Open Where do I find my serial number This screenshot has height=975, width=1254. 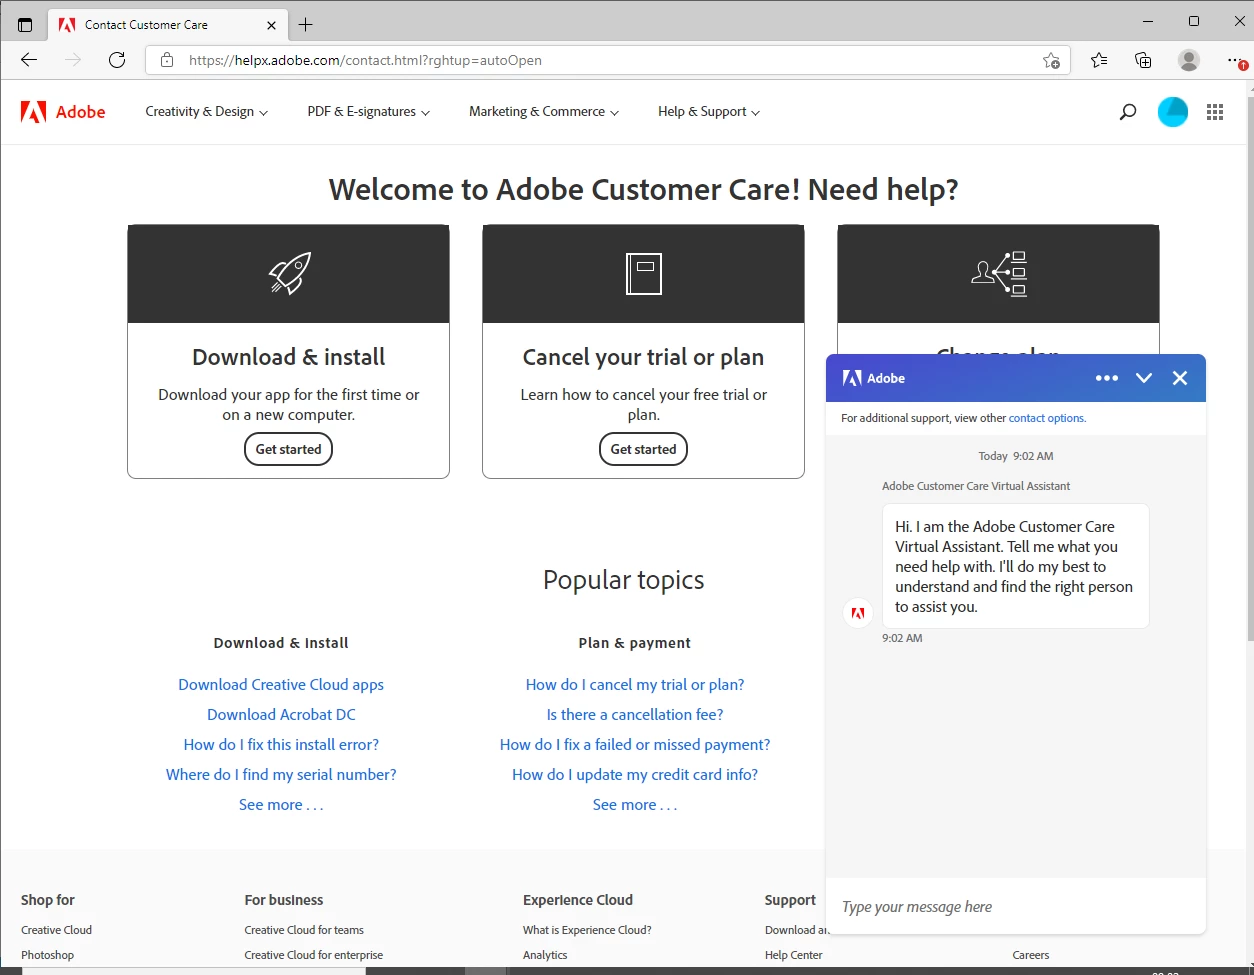click(x=281, y=775)
